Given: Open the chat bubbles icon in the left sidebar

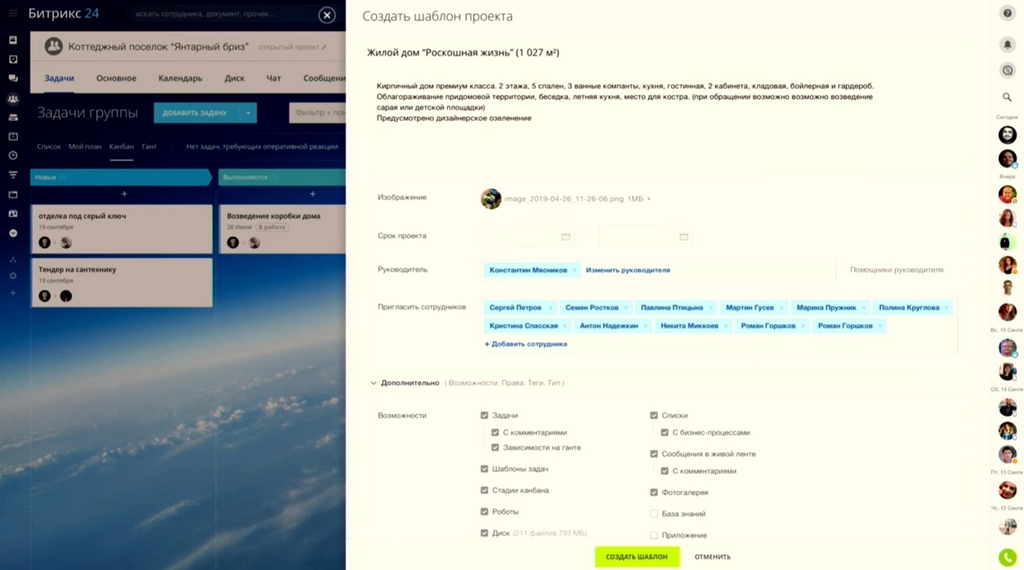Looking at the screenshot, I should click(13, 78).
